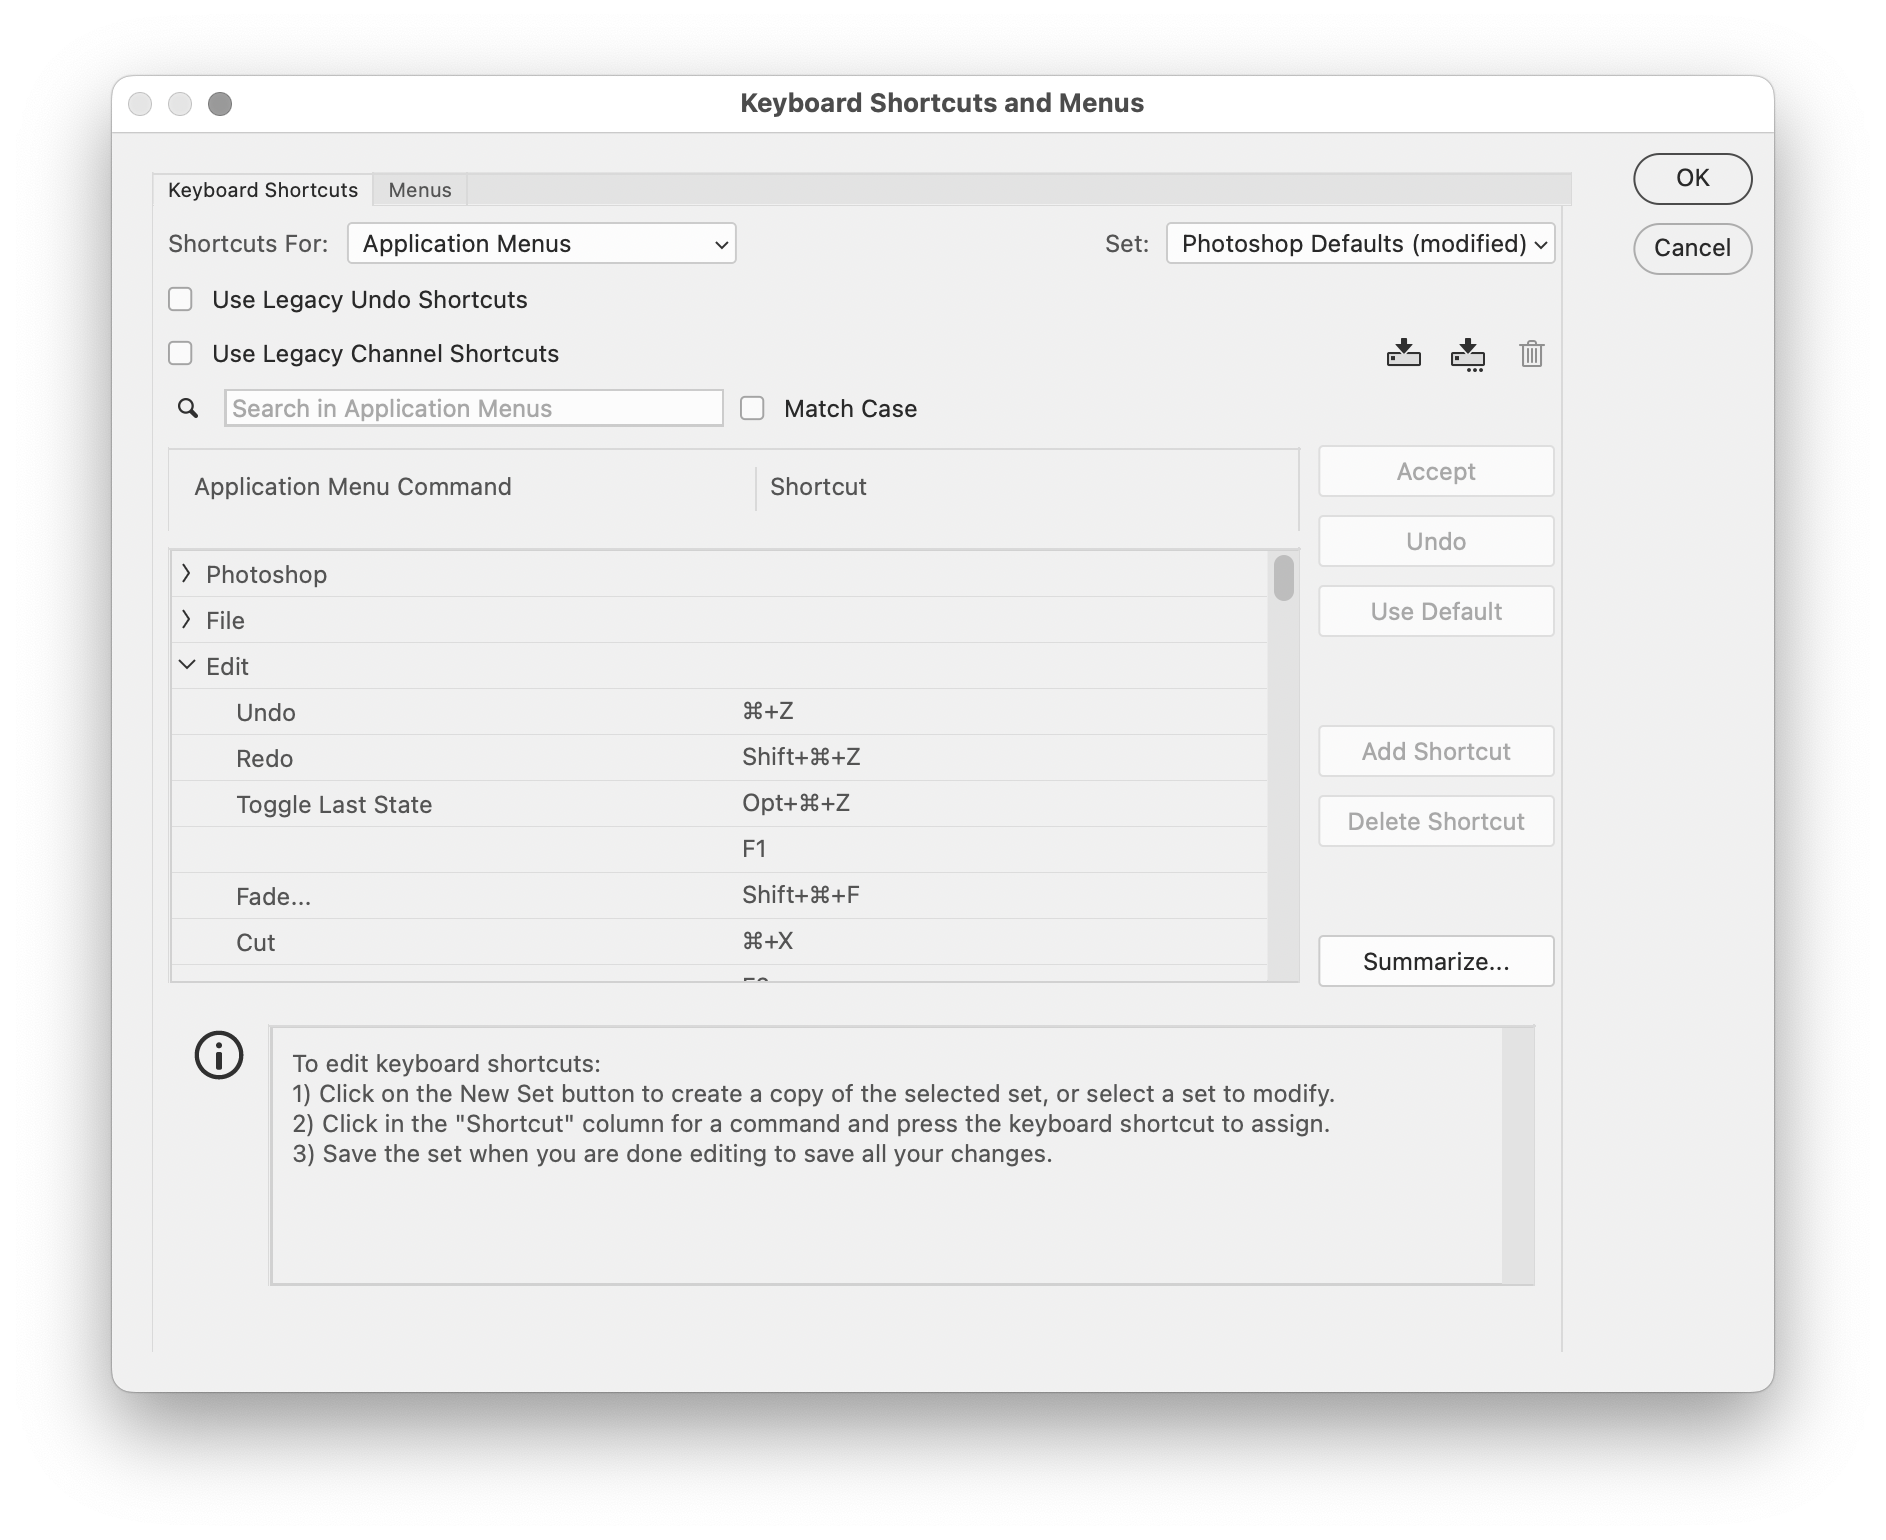Select the Keyboard Shortcuts tab

[263, 189]
